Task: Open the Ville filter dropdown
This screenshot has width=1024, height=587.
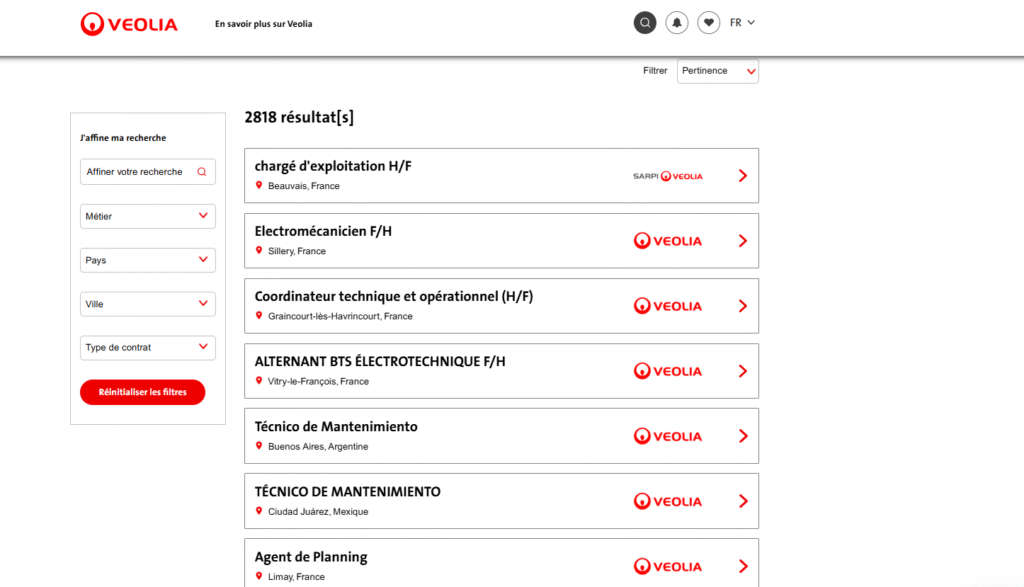Action: click(147, 303)
